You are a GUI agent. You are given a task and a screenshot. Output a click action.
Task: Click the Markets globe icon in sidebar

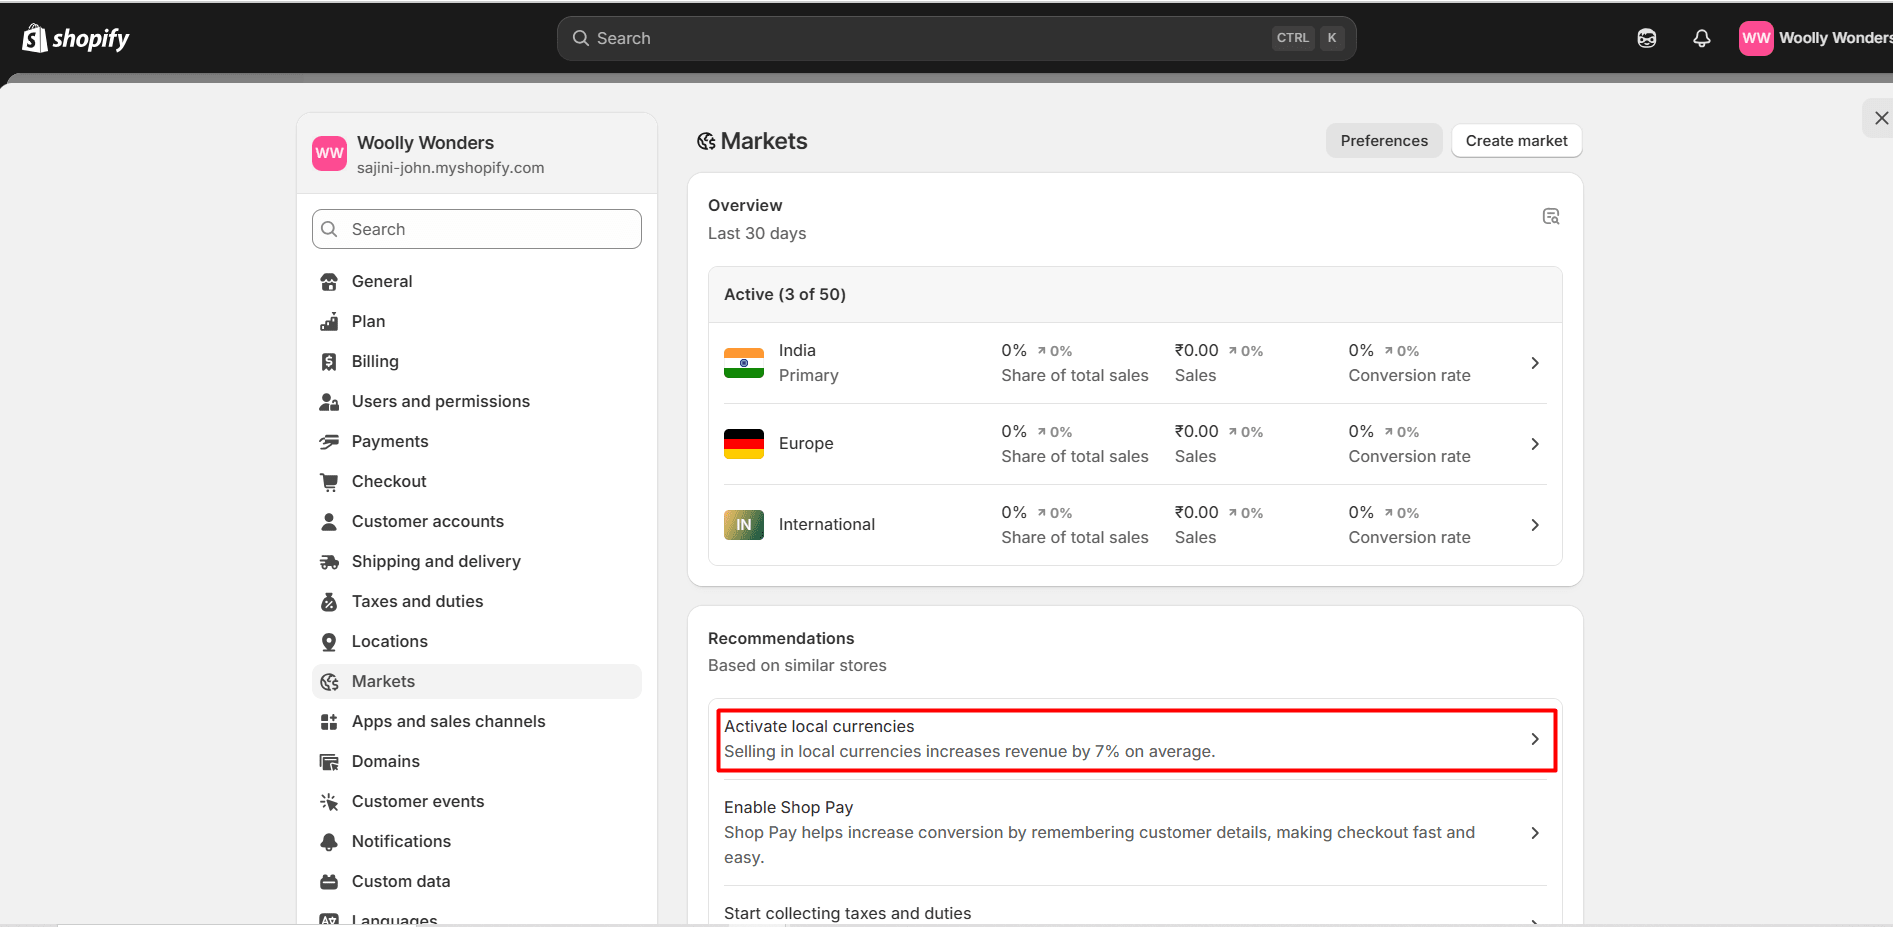point(329,682)
